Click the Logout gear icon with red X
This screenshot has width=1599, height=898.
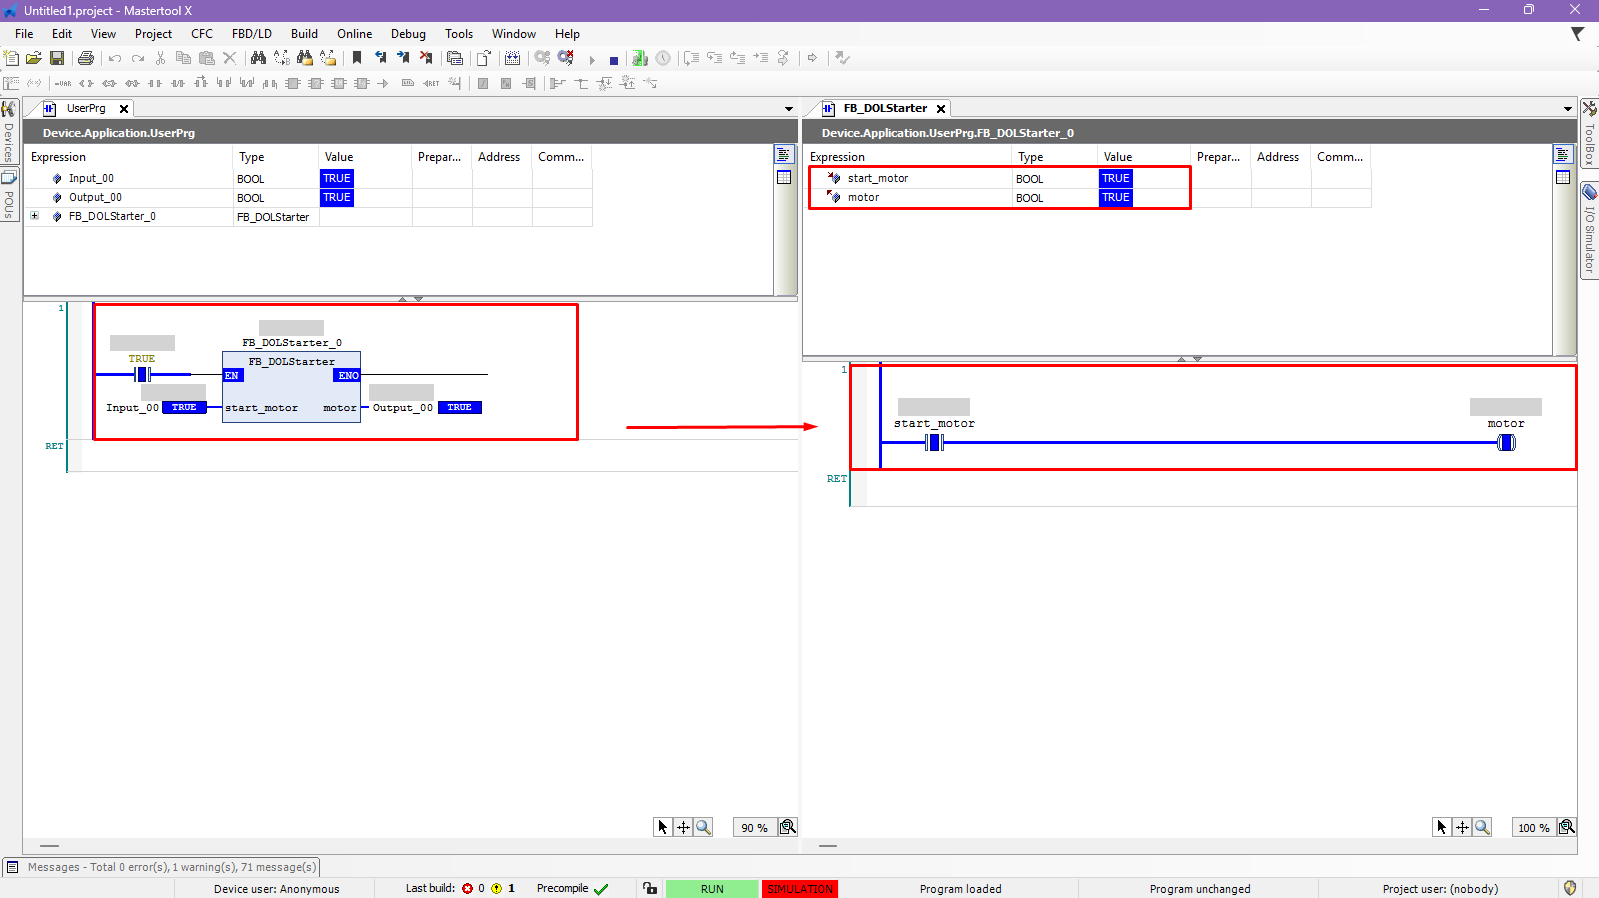tap(566, 59)
